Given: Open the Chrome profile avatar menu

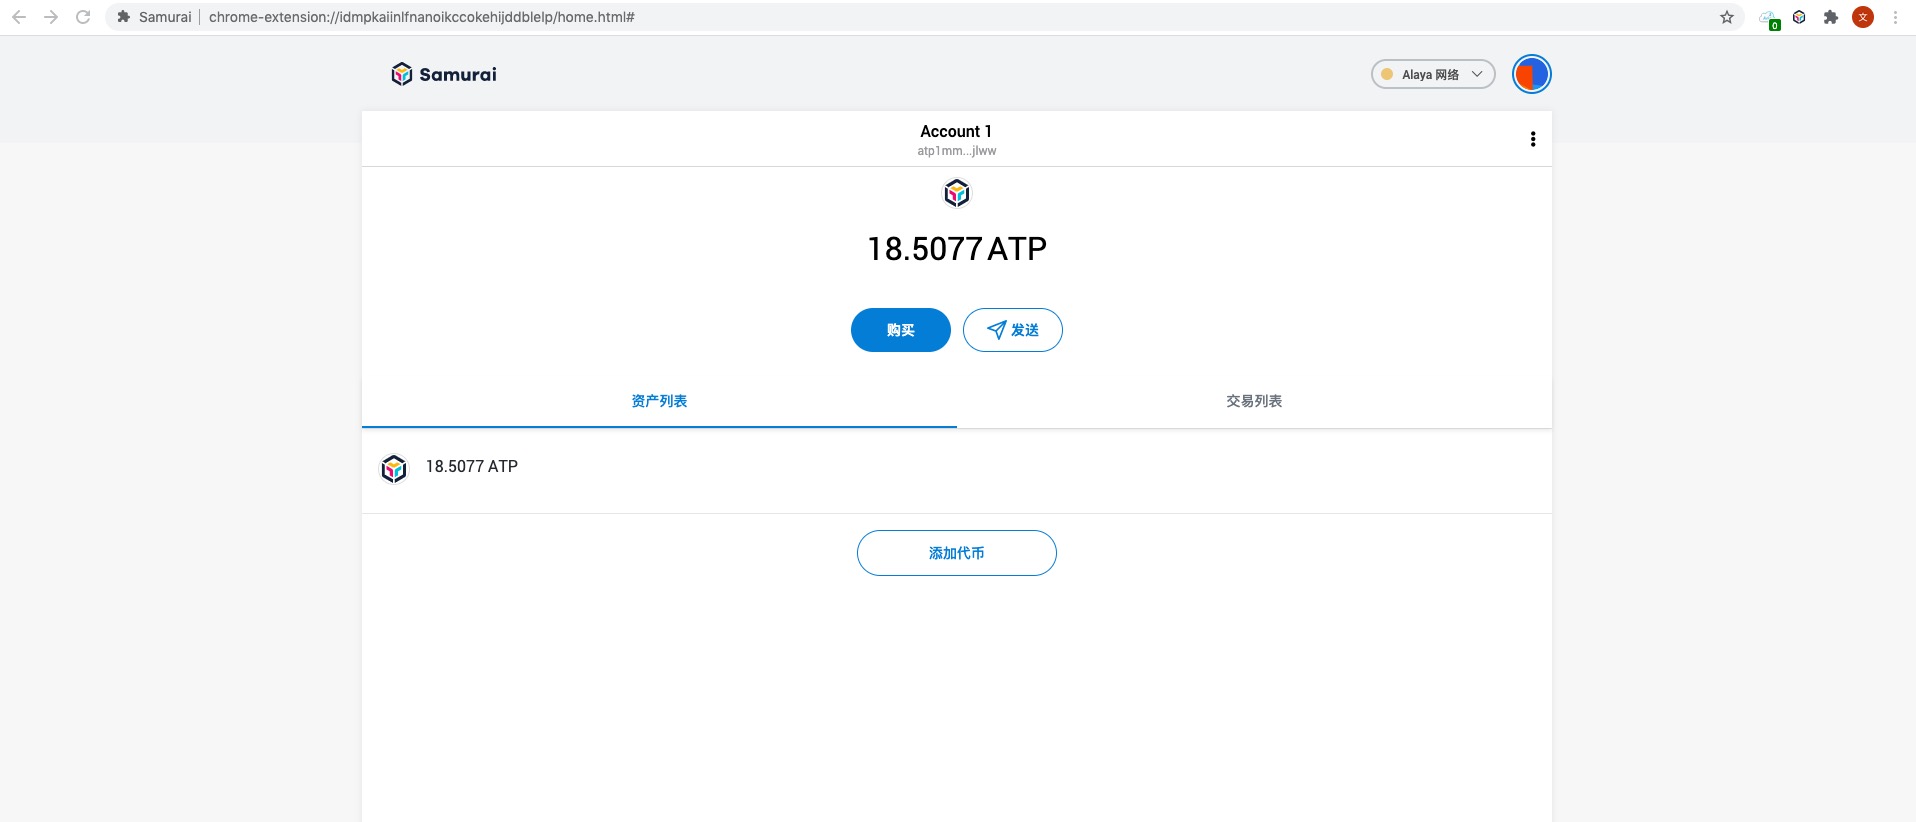Looking at the screenshot, I should point(1862,17).
